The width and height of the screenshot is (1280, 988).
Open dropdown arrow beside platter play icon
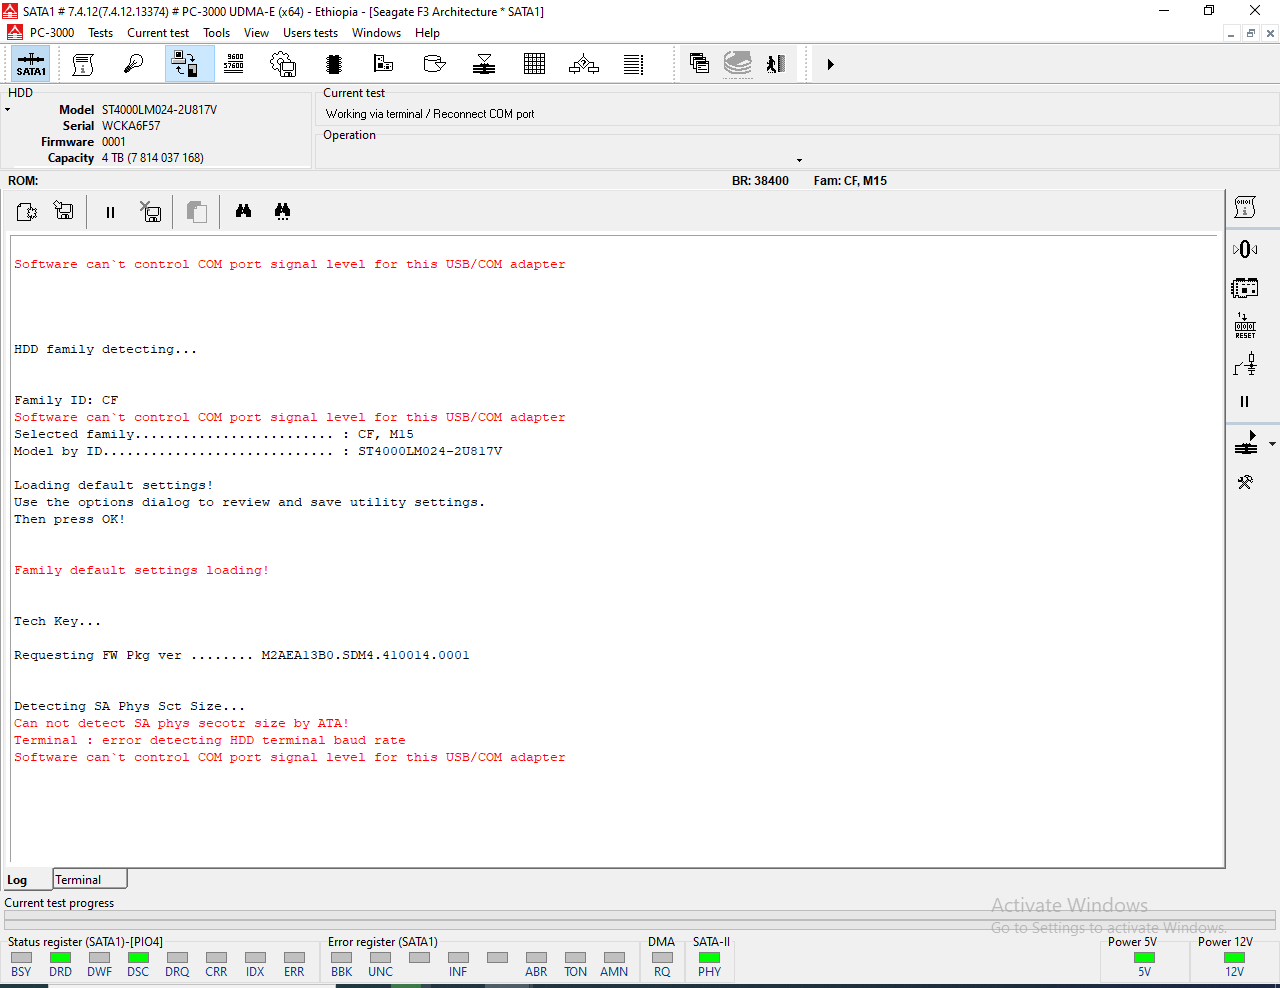tap(1272, 443)
